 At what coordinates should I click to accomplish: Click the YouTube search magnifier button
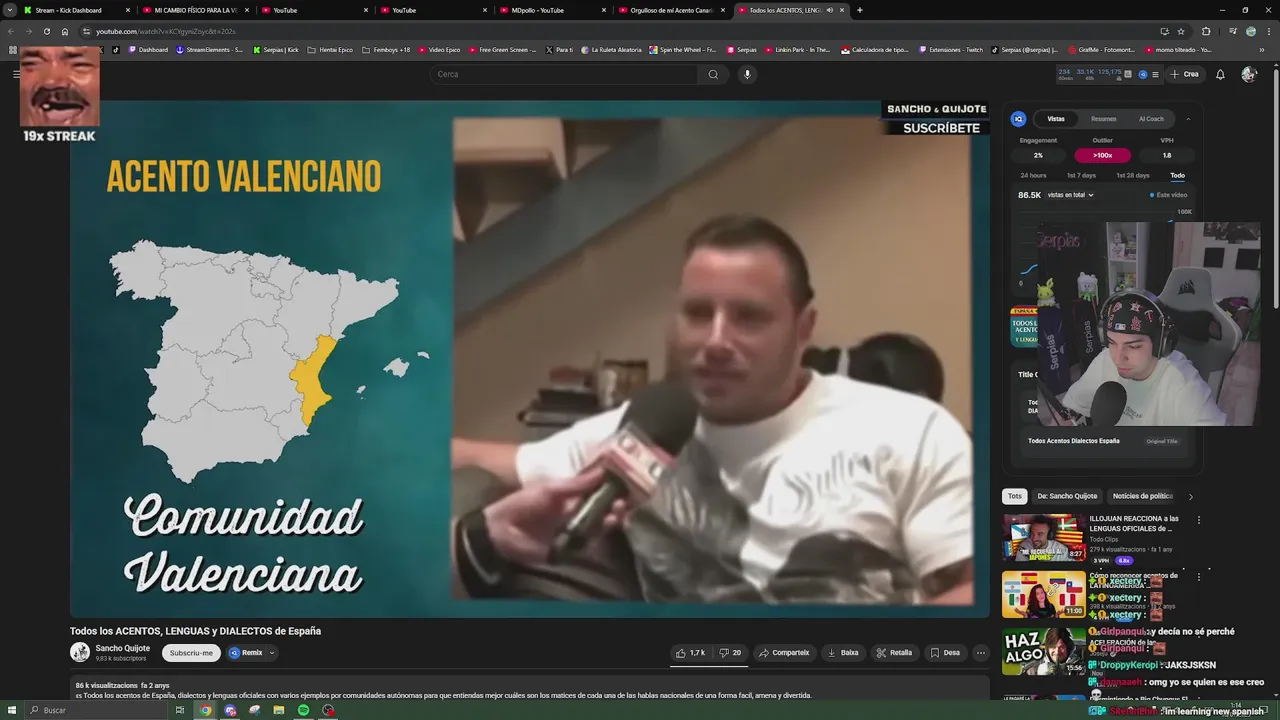[713, 74]
